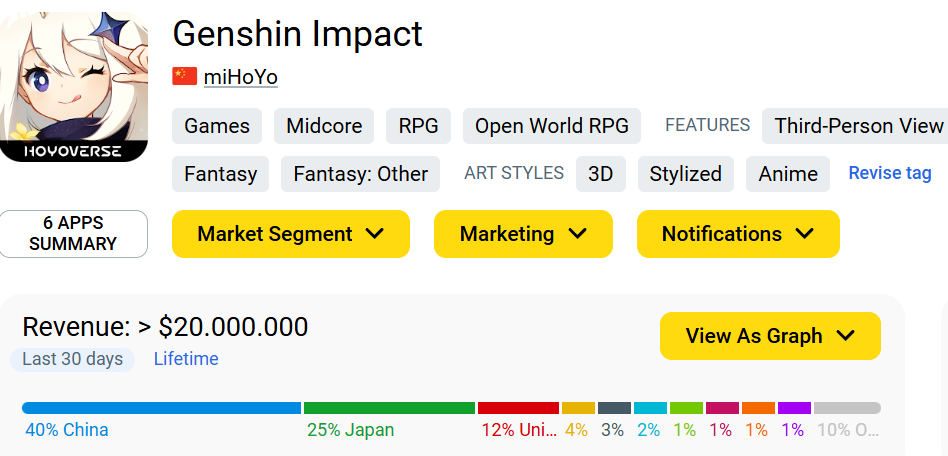Open the 6 Apps Summary button

[x=73, y=233]
